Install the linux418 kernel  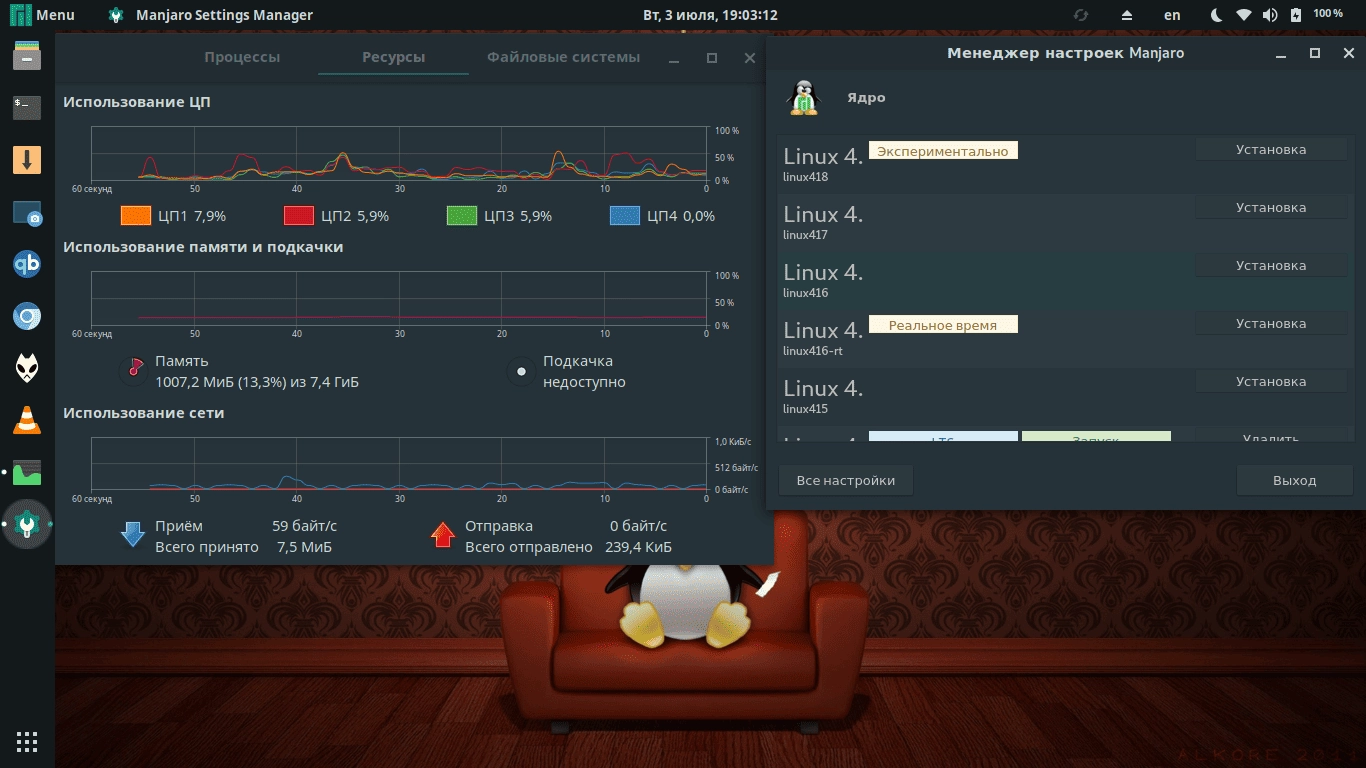pos(1270,149)
